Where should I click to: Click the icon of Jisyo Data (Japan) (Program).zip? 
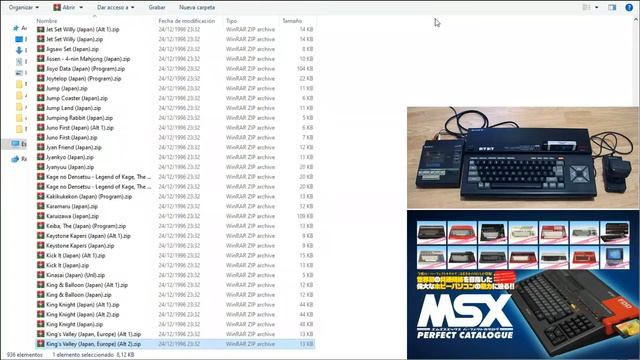point(40,68)
